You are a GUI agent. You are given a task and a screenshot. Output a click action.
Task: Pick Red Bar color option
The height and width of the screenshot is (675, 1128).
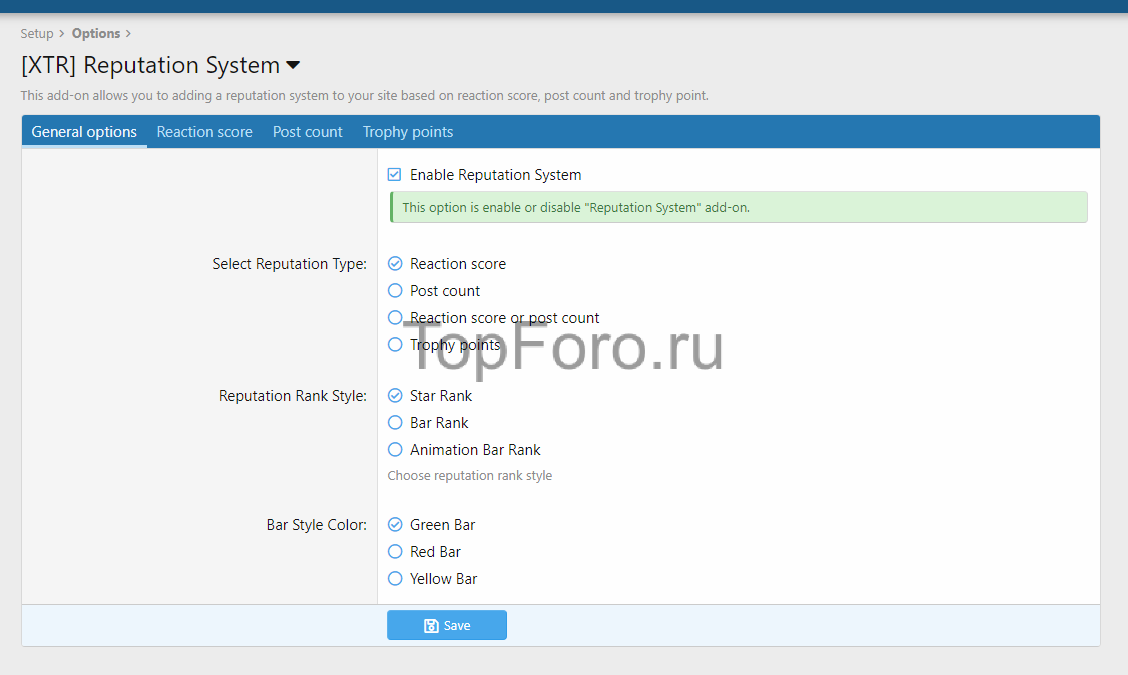(x=395, y=552)
